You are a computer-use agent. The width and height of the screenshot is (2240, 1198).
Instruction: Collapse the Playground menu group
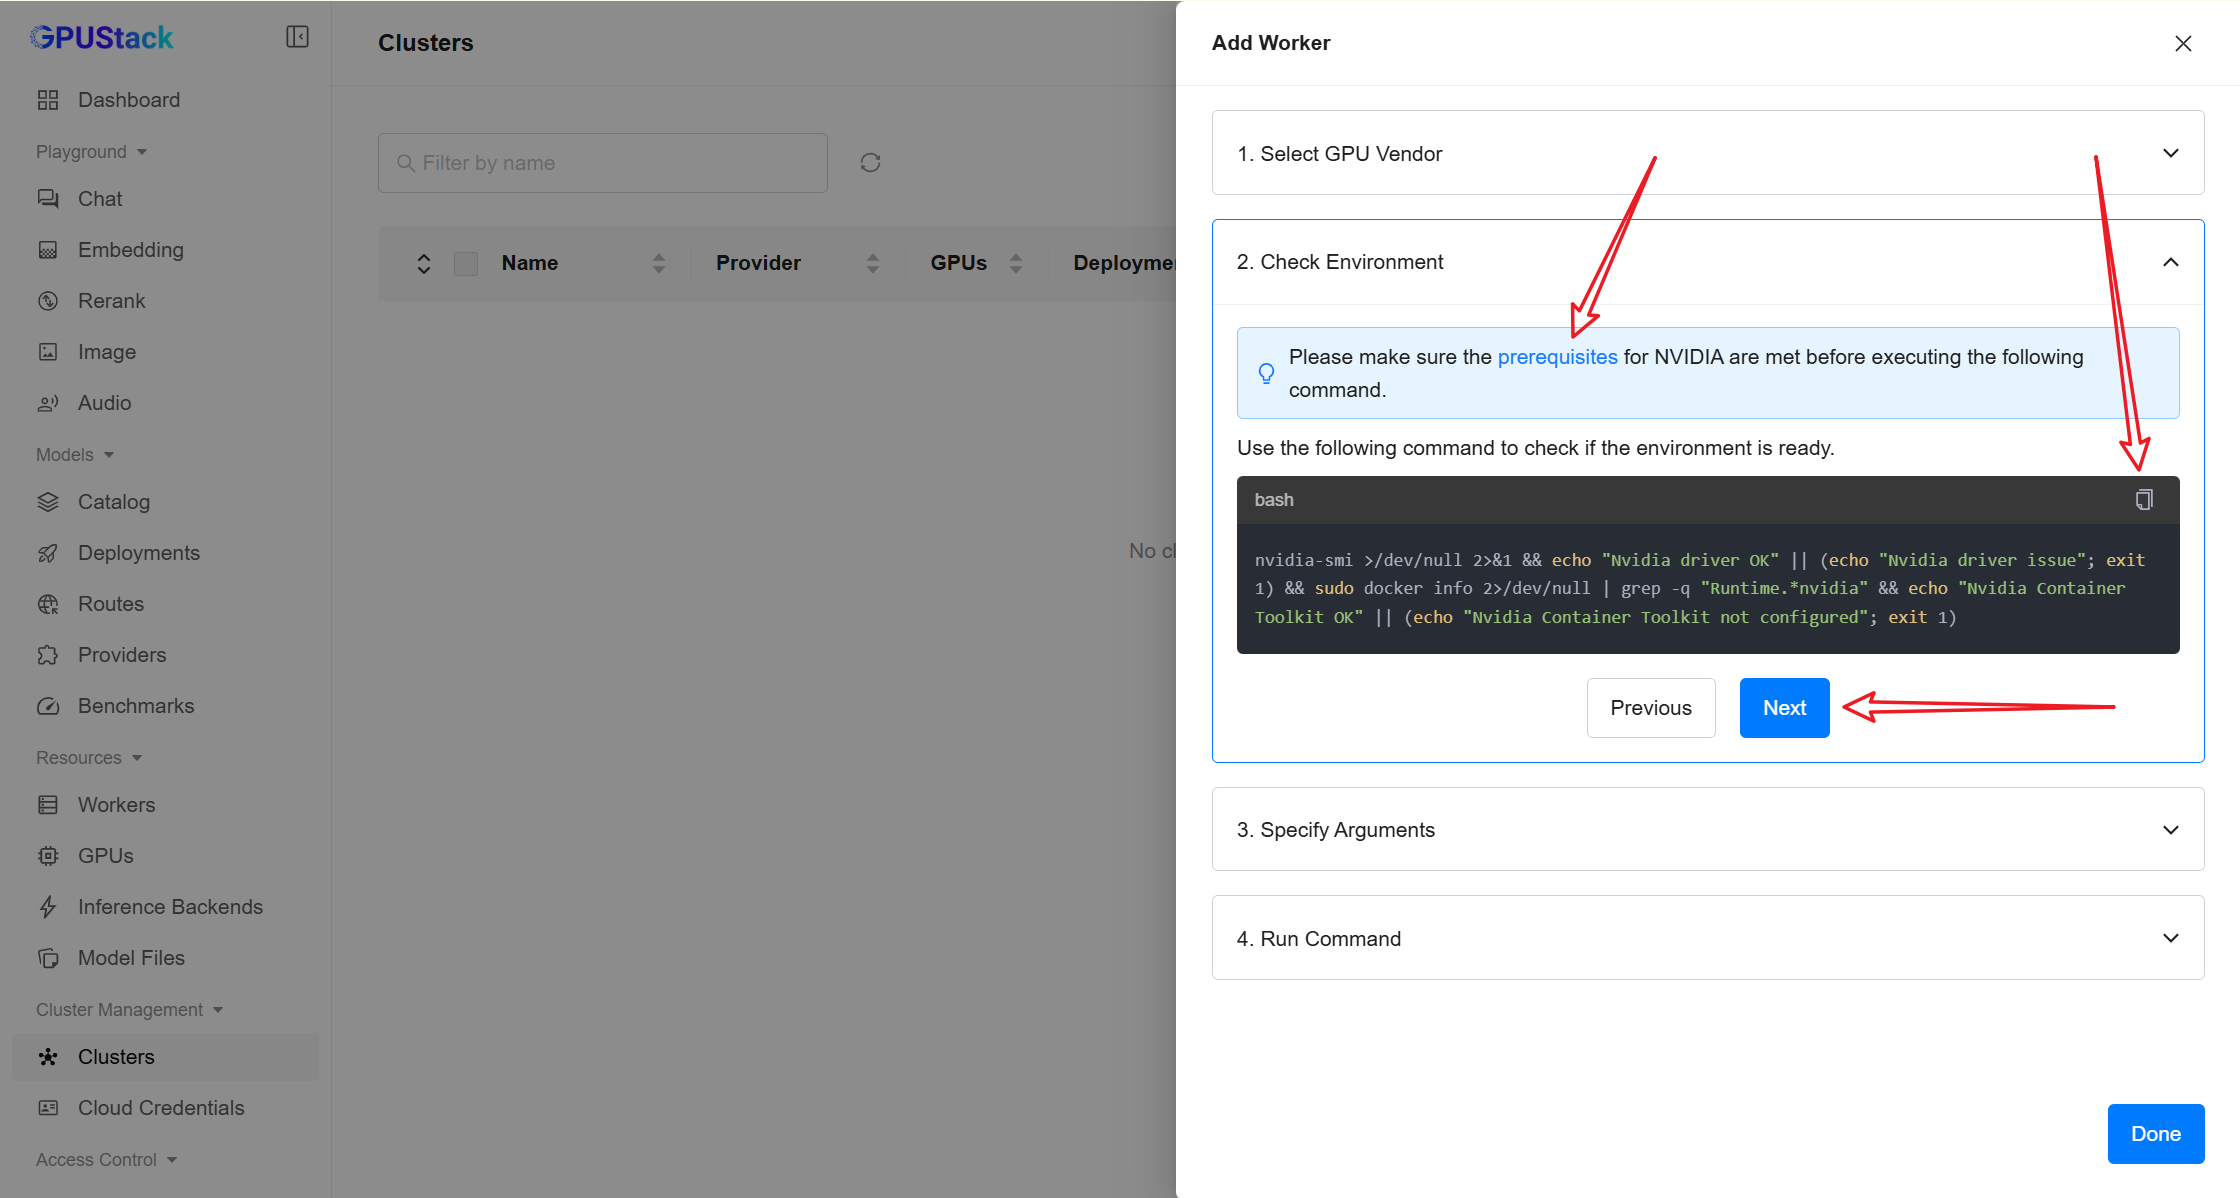(92, 152)
